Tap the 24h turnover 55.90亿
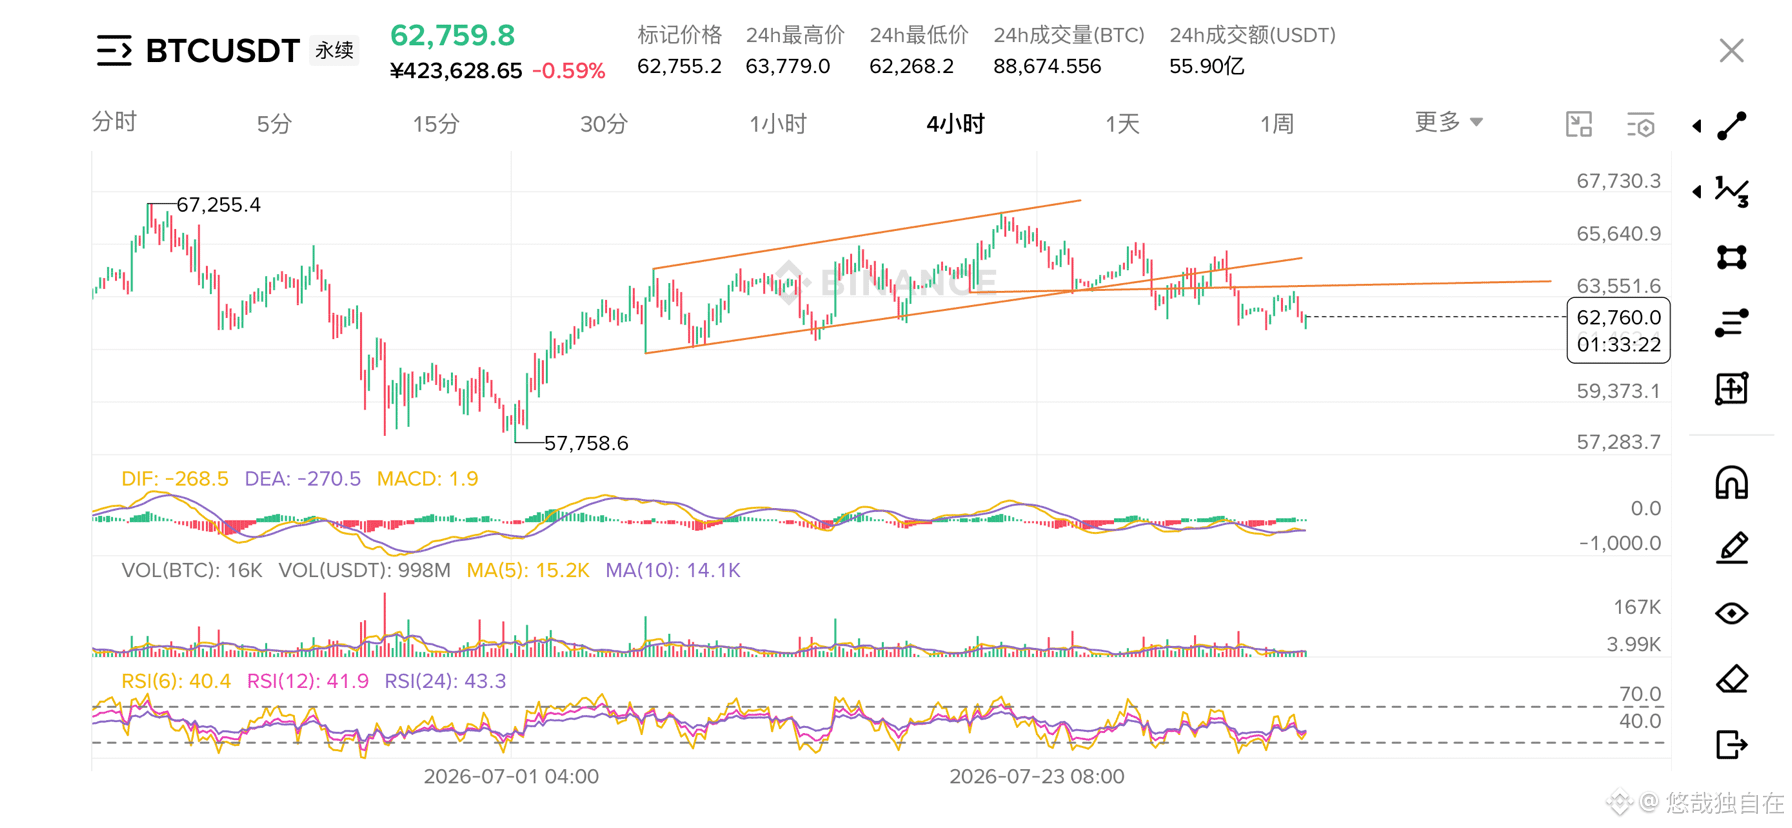The image size is (1792, 828). [x=1206, y=66]
